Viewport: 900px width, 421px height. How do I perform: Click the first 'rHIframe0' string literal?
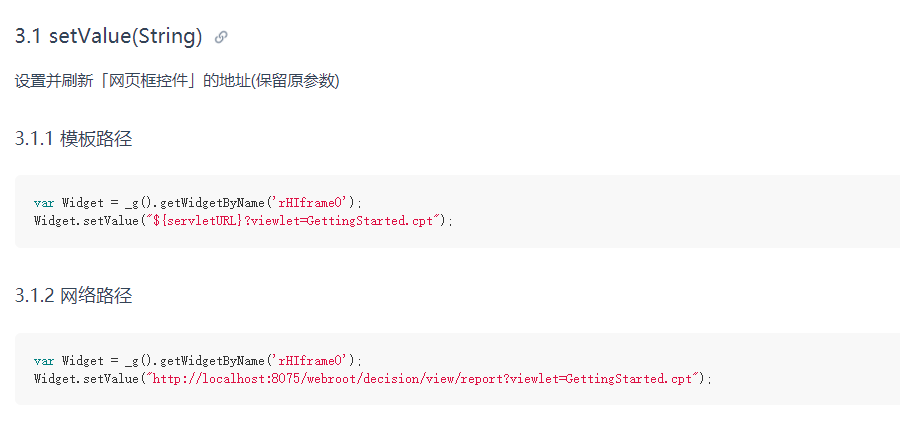312,203
